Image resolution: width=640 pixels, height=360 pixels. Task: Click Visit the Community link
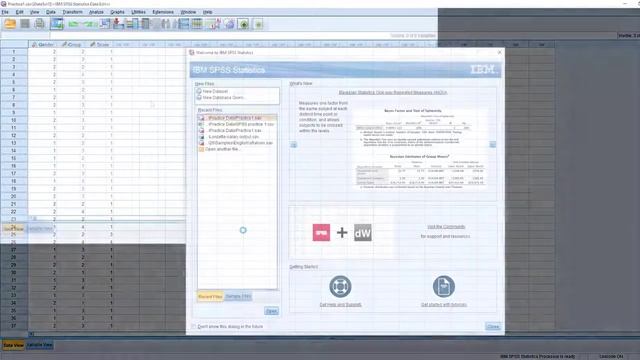446,227
